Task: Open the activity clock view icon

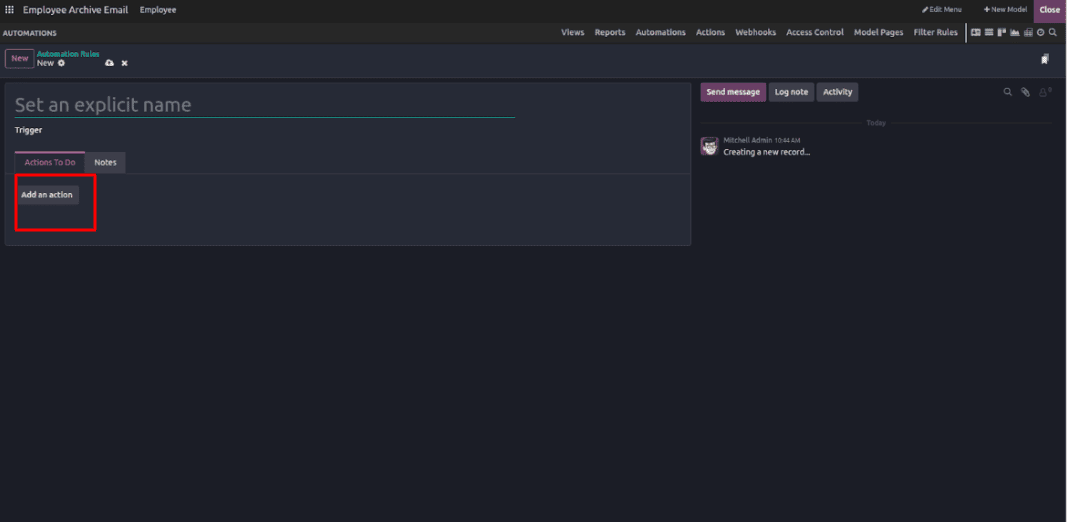Action: pos(1040,33)
